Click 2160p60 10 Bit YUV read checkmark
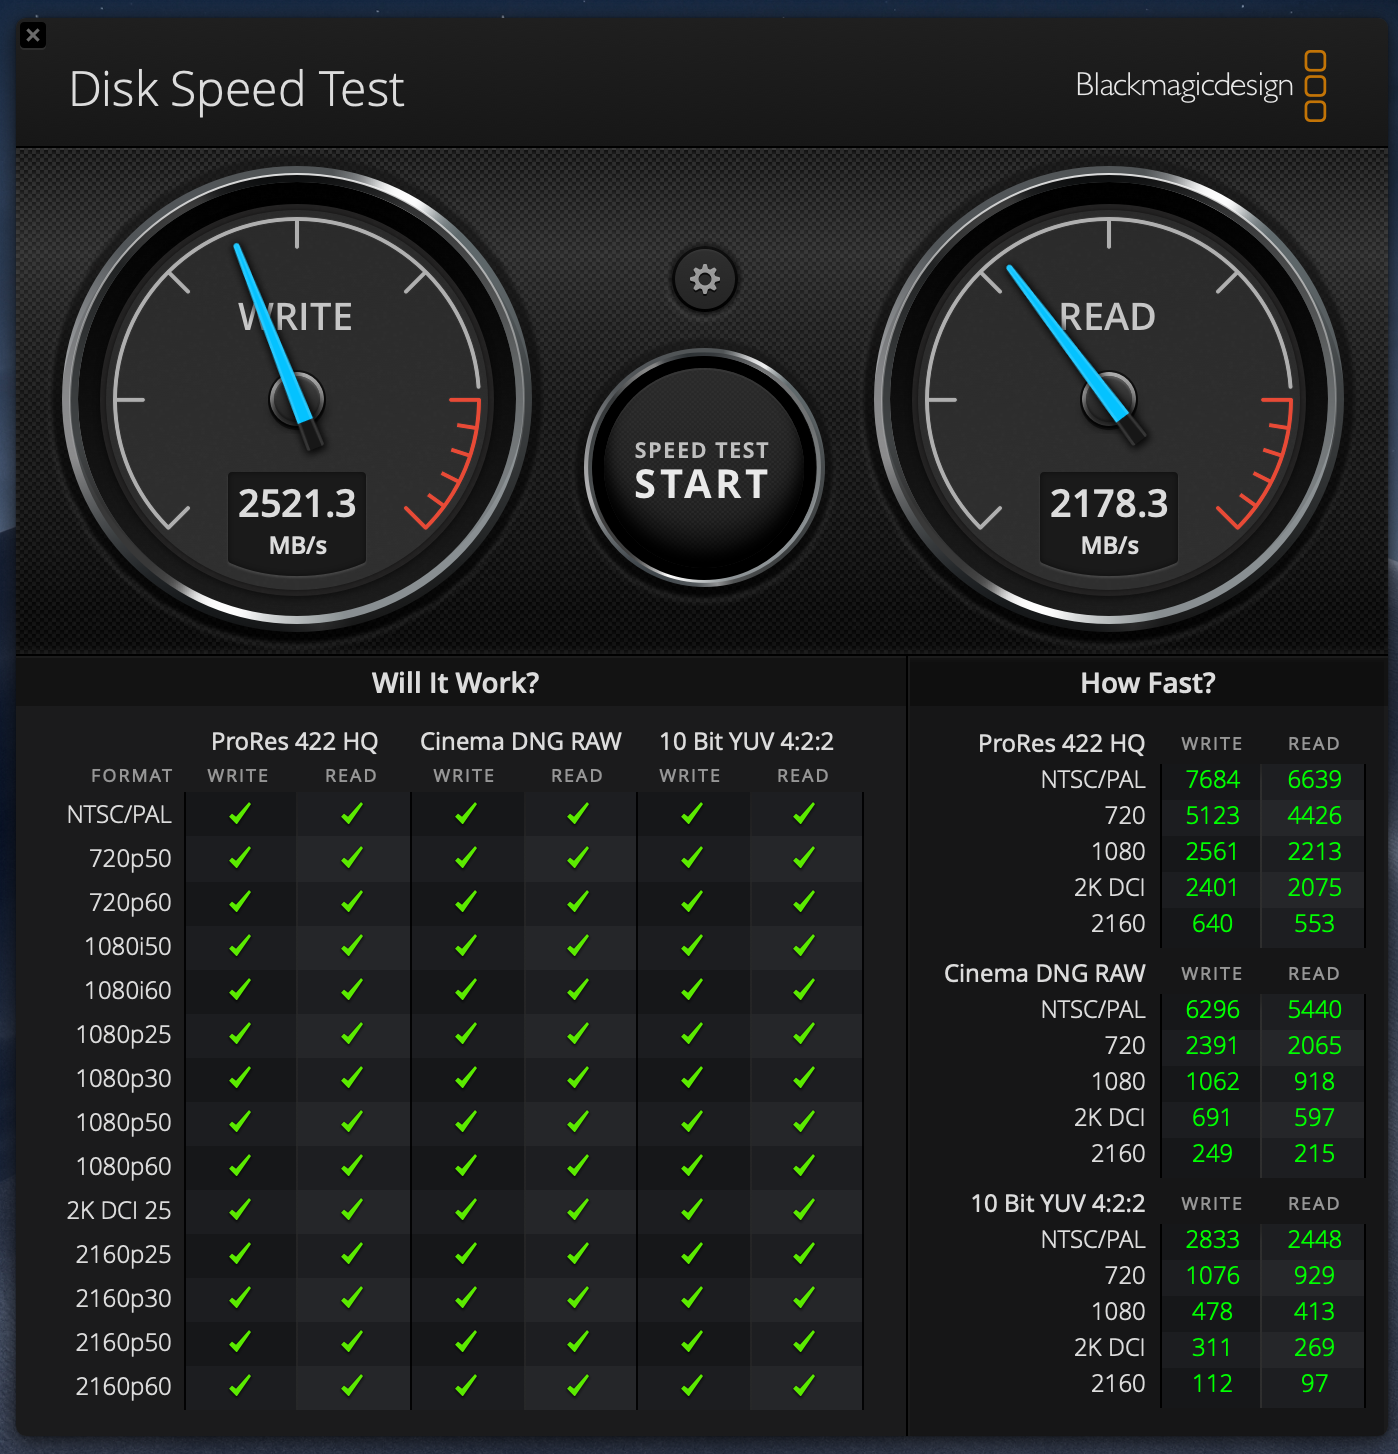The image size is (1398, 1454). point(804,1386)
